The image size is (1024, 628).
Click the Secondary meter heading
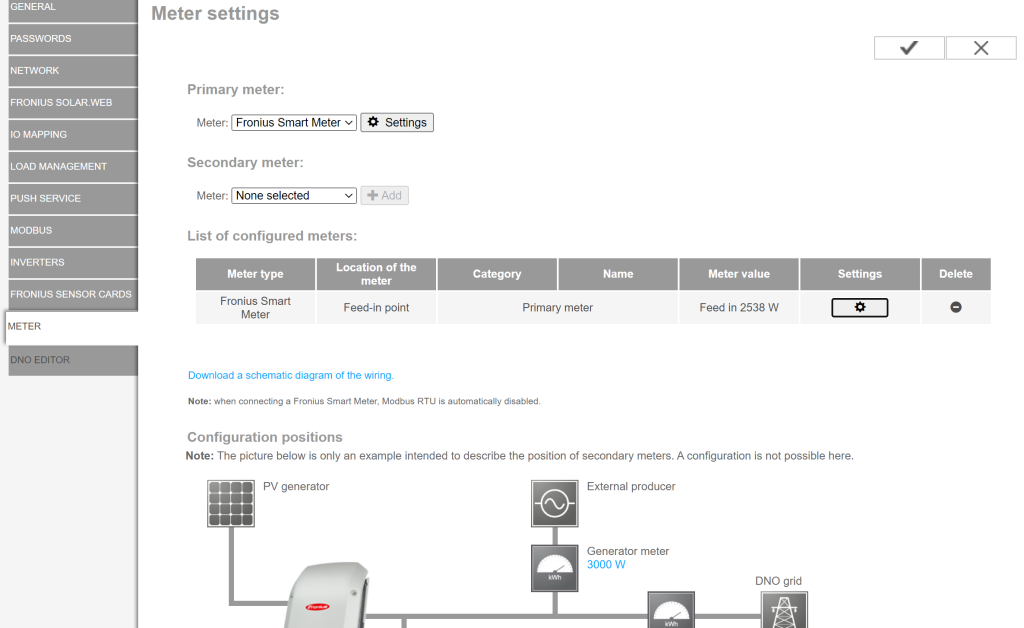[246, 163]
